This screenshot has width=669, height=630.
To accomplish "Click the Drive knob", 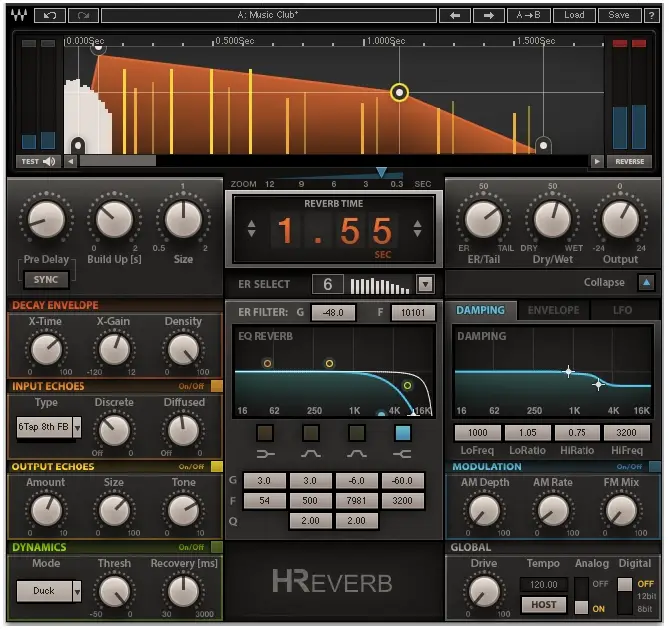I will 484,592.
